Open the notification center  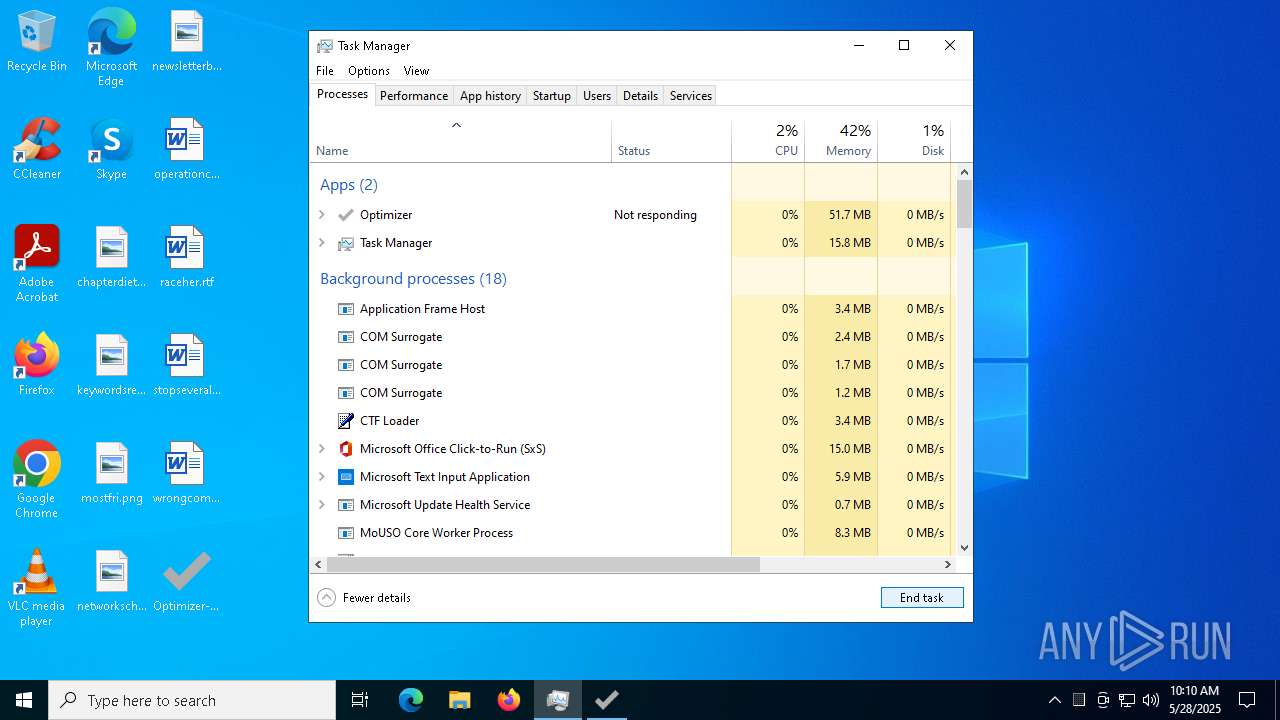point(1247,700)
